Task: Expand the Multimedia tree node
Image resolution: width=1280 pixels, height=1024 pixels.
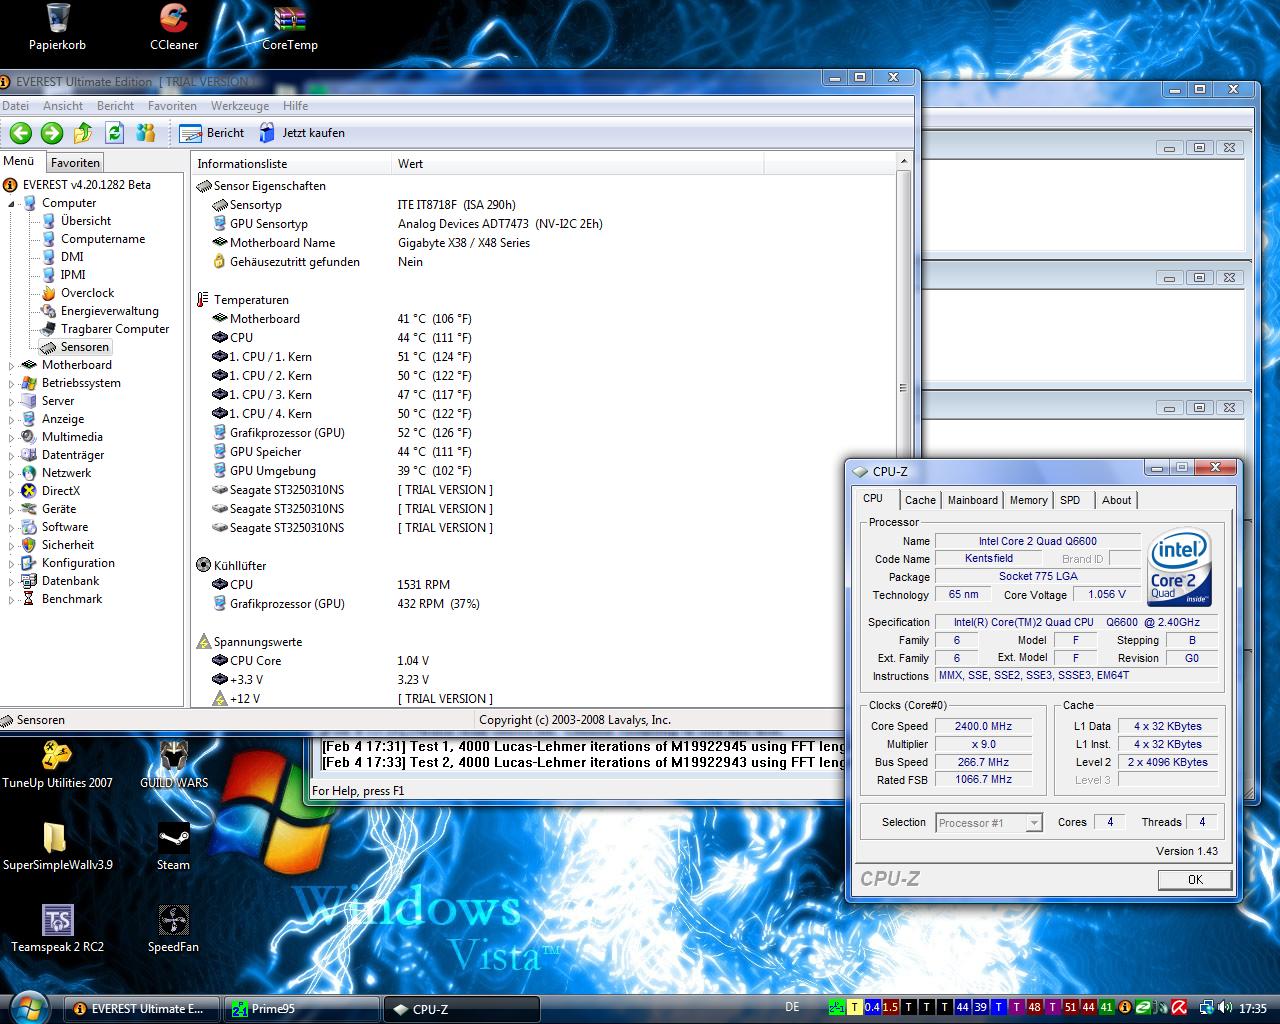Action: (12, 438)
